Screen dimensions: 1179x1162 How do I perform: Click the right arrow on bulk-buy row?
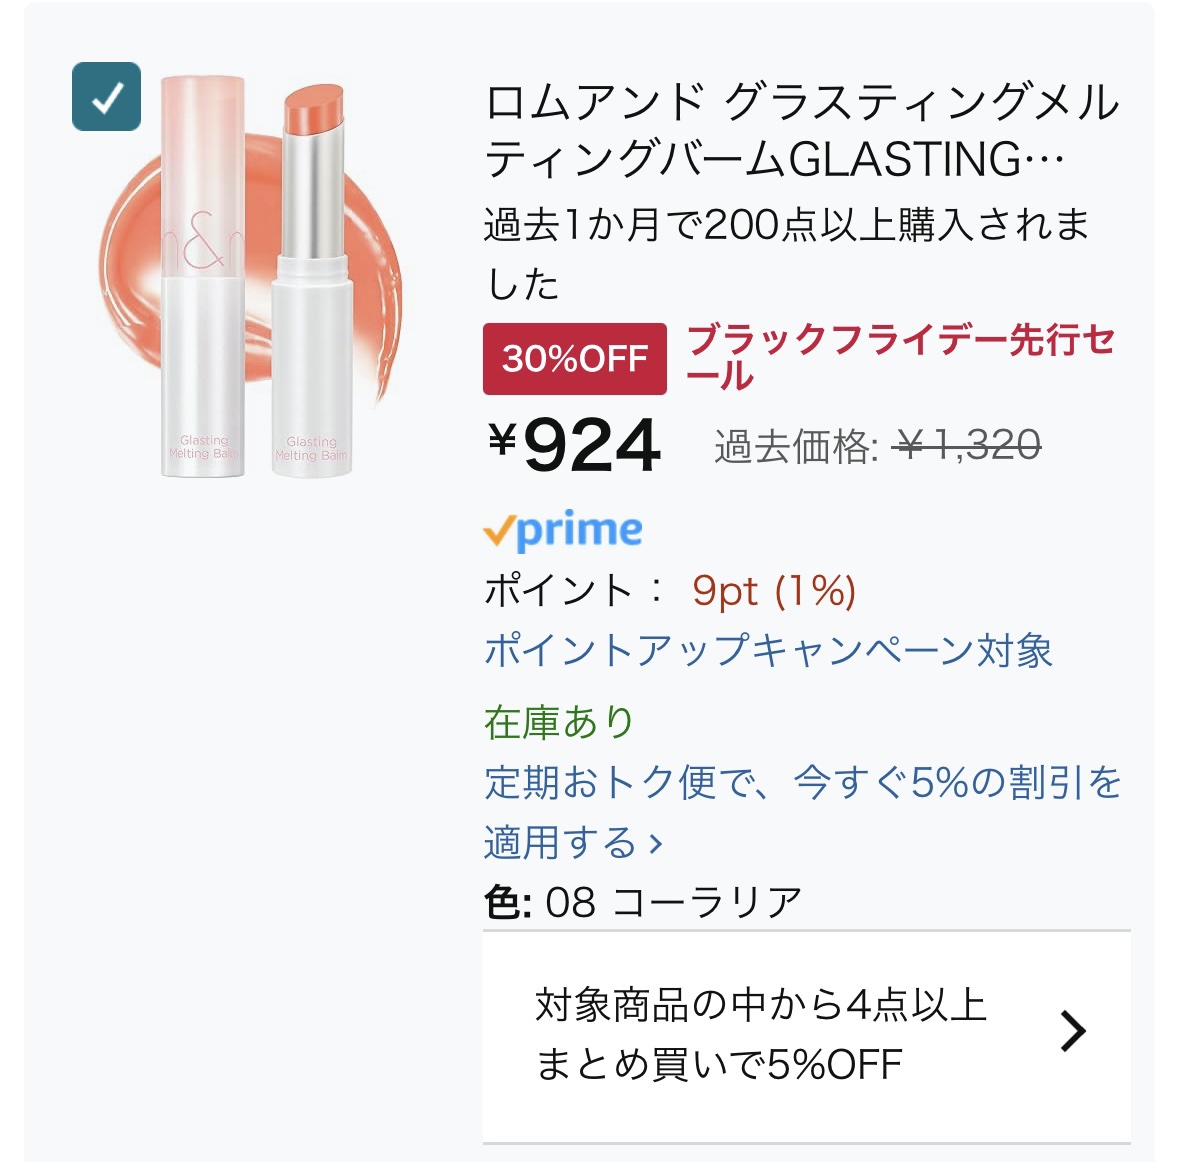[x=1072, y=1031]
